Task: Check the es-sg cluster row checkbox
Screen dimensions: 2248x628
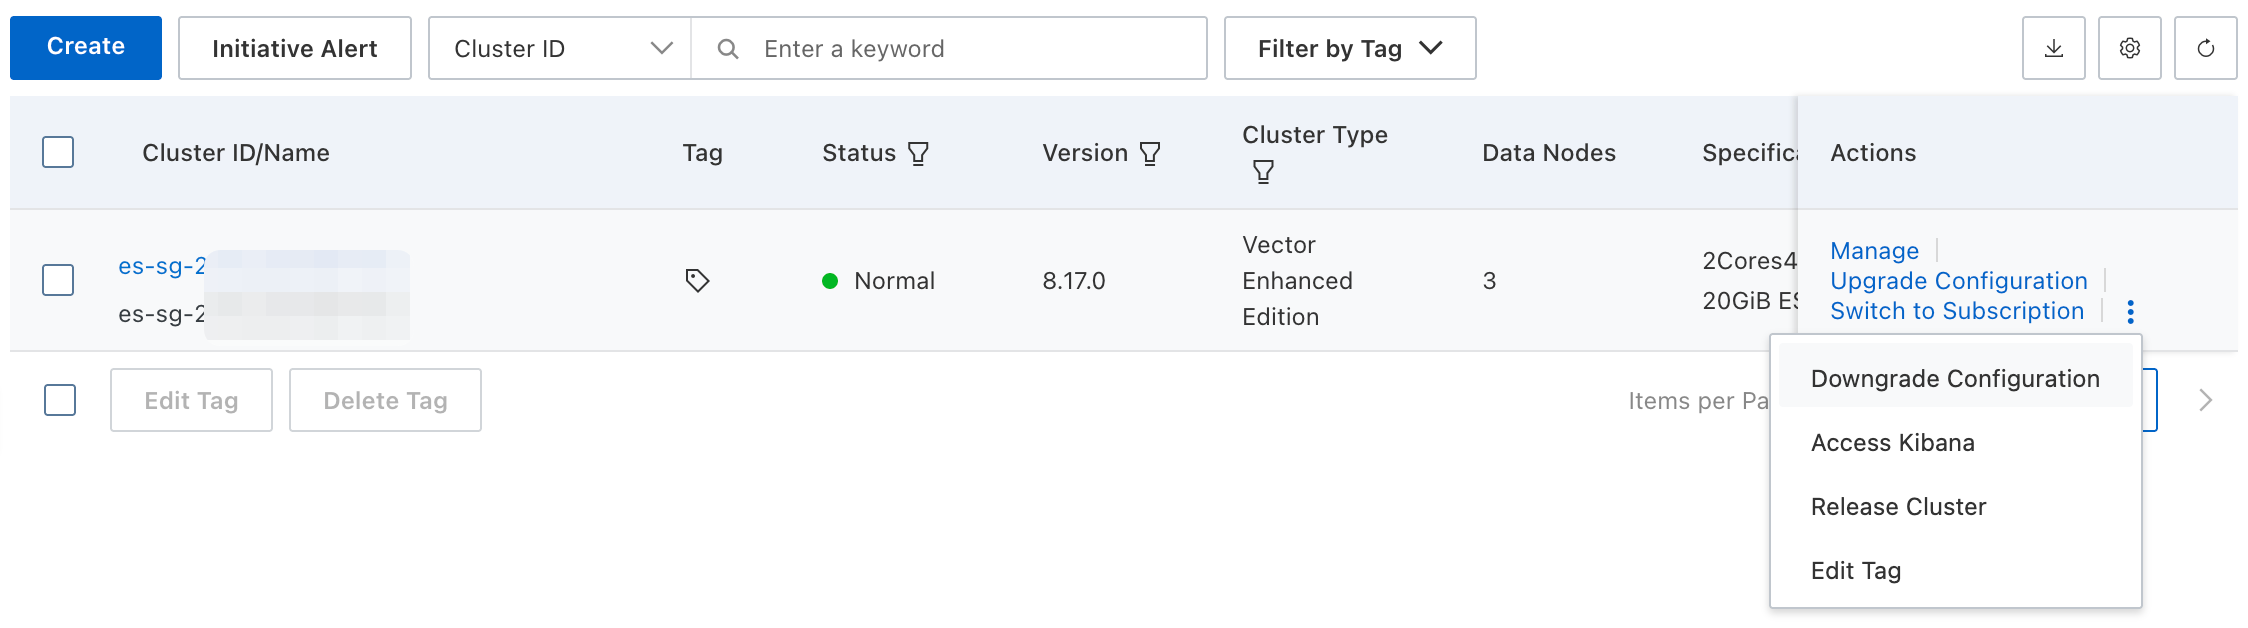Action: 58,280
